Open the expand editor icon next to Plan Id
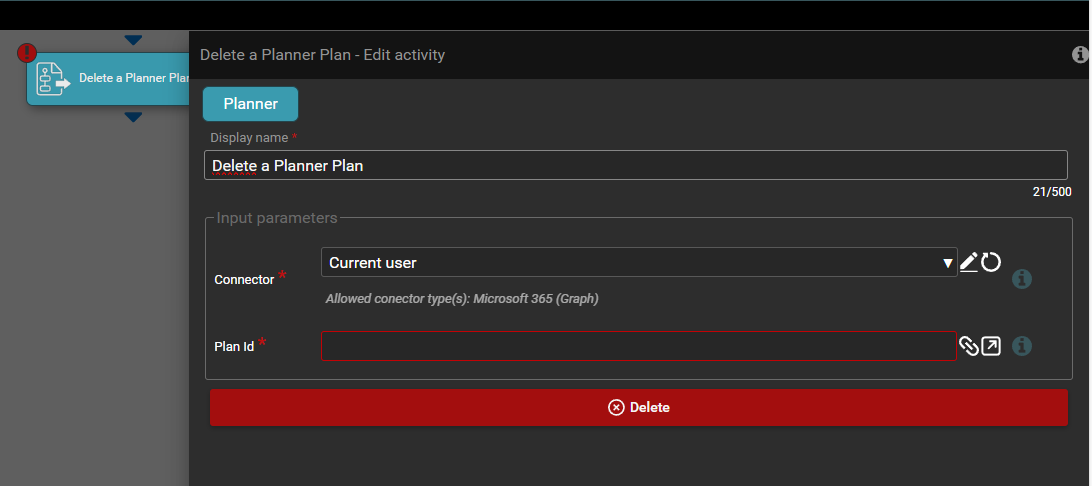 pyautogui.click(x=991, y=346)
